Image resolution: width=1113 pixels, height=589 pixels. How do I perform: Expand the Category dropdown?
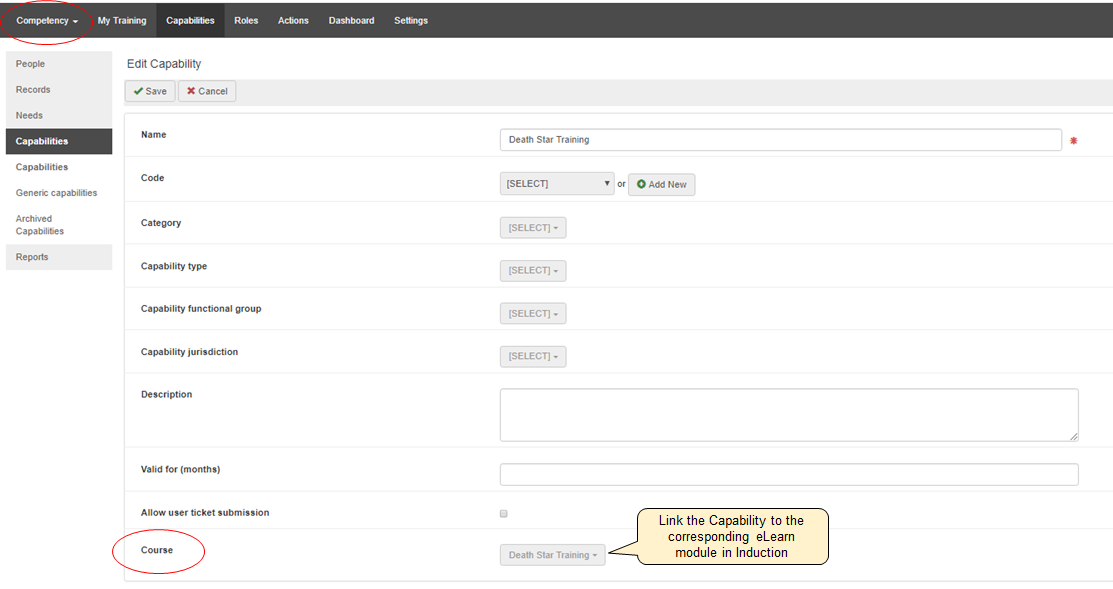pos(533,228)
